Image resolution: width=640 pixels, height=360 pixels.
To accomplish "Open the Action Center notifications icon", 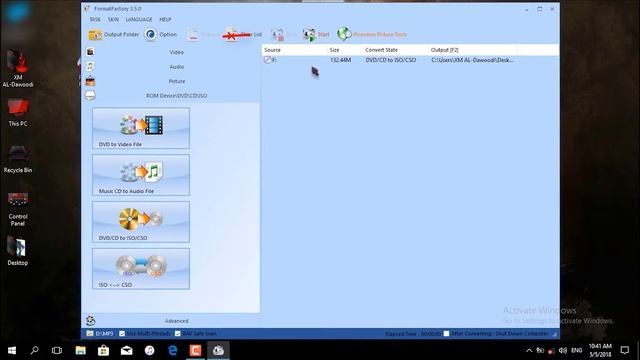I will point(625,350).
